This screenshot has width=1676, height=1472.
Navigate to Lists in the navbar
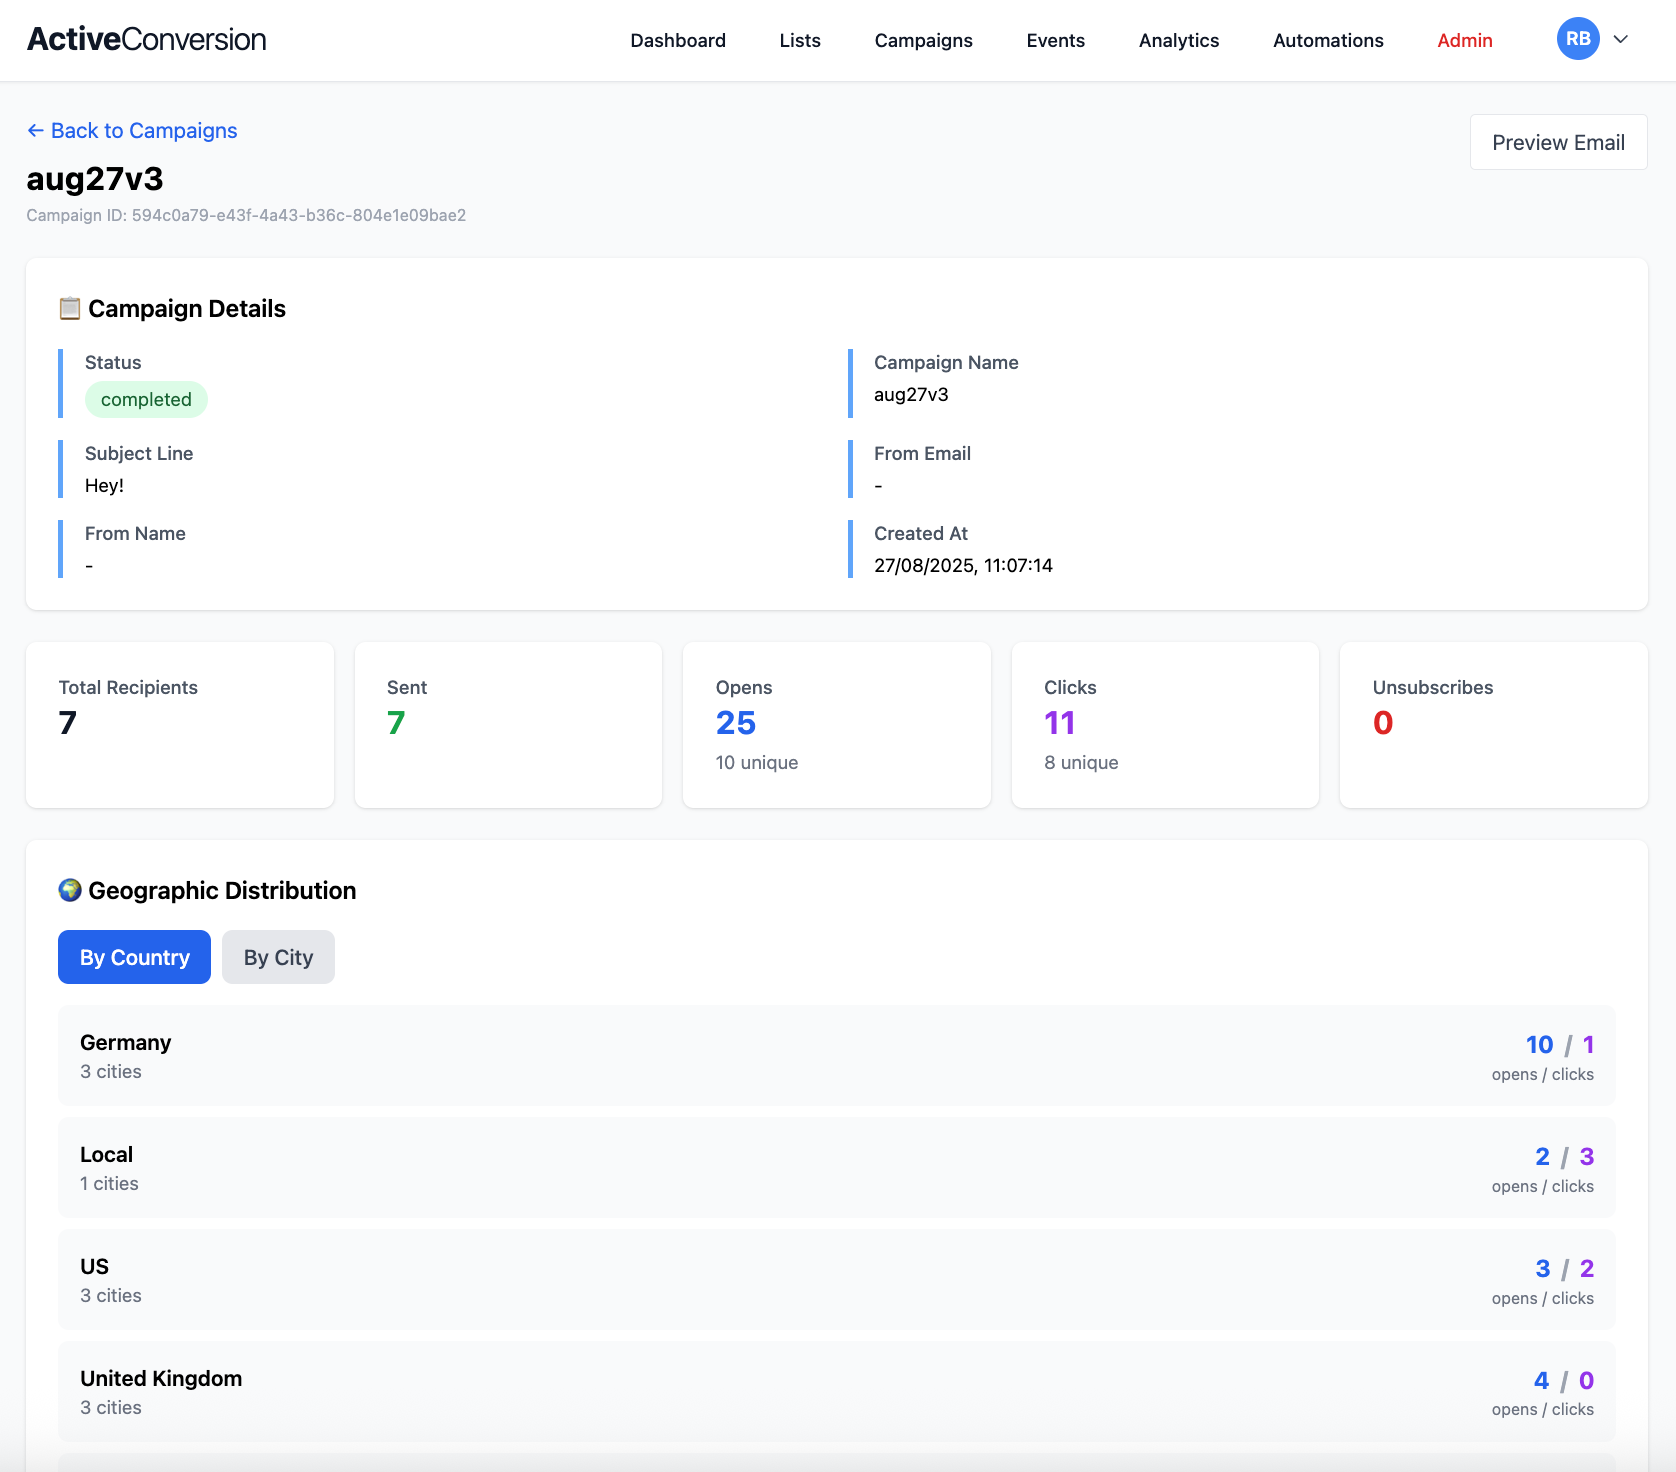[x=799, y=40]
